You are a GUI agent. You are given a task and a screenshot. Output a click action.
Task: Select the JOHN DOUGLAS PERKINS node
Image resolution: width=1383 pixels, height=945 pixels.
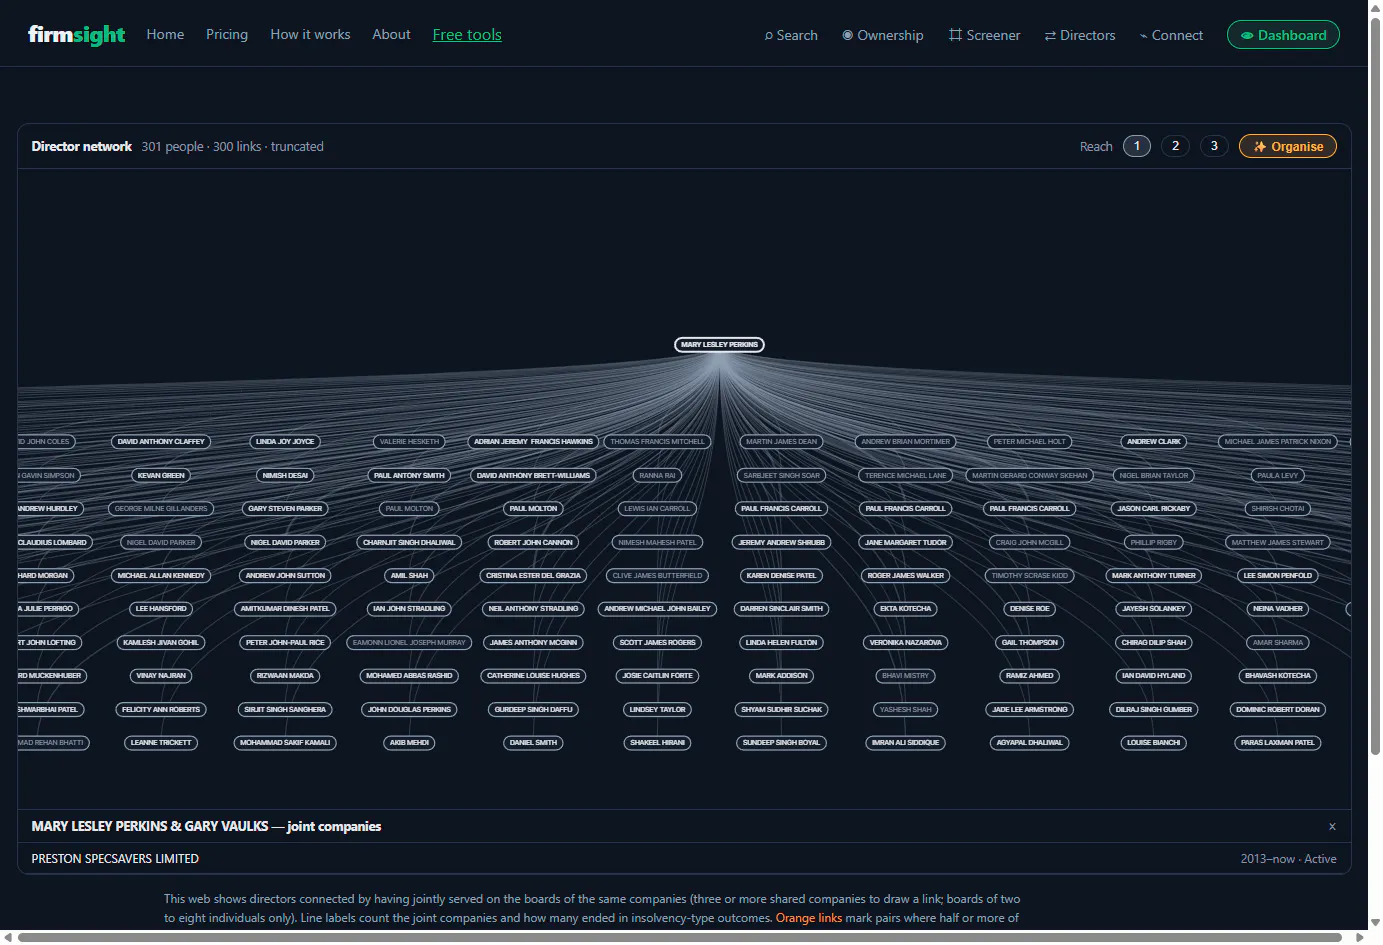coord(409,709)
